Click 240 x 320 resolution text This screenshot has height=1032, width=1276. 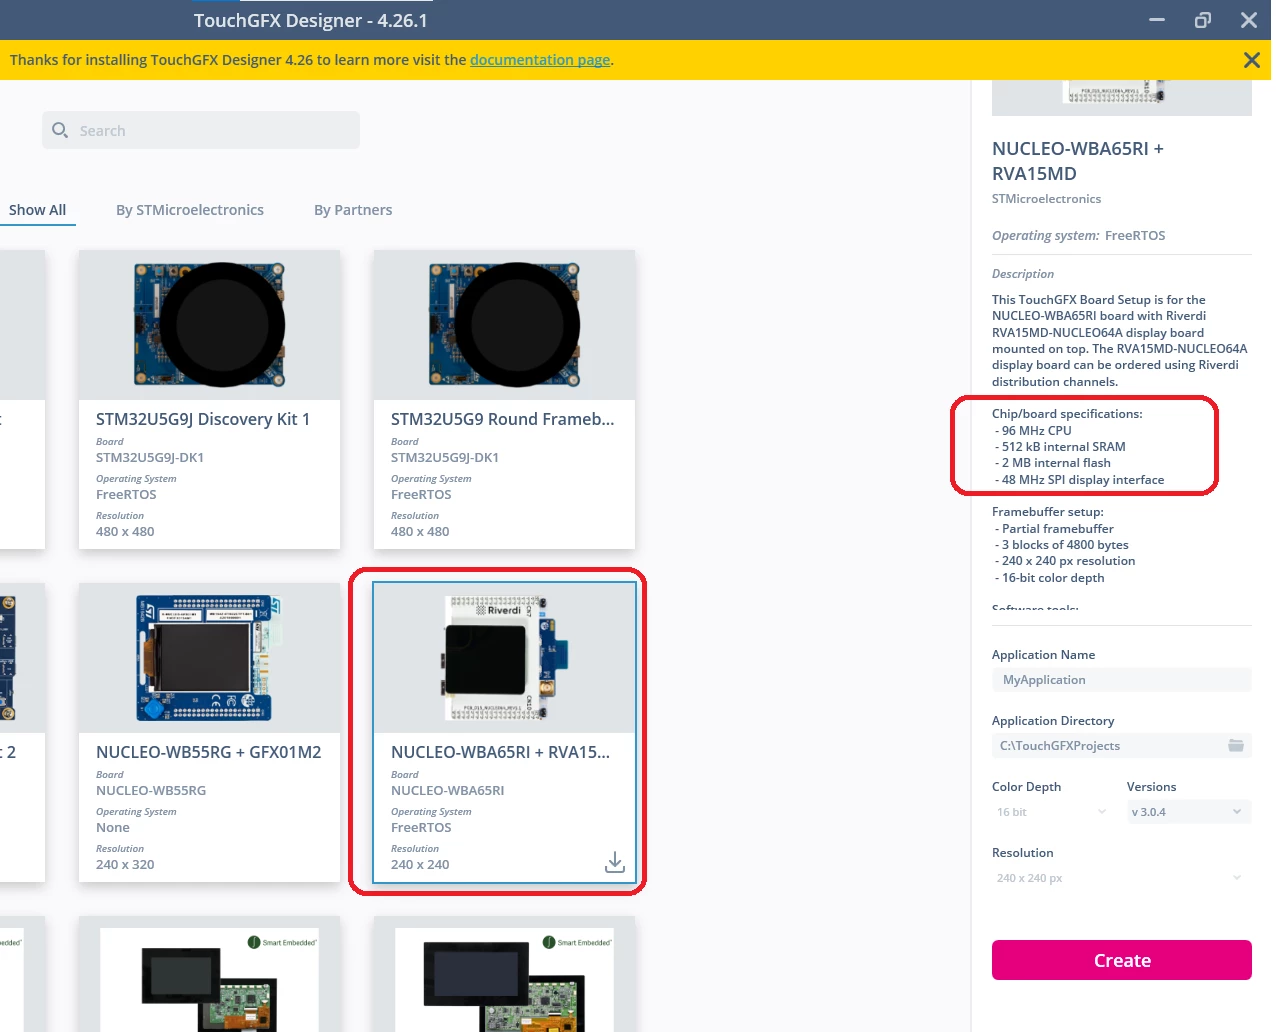[x=125, y=865]
